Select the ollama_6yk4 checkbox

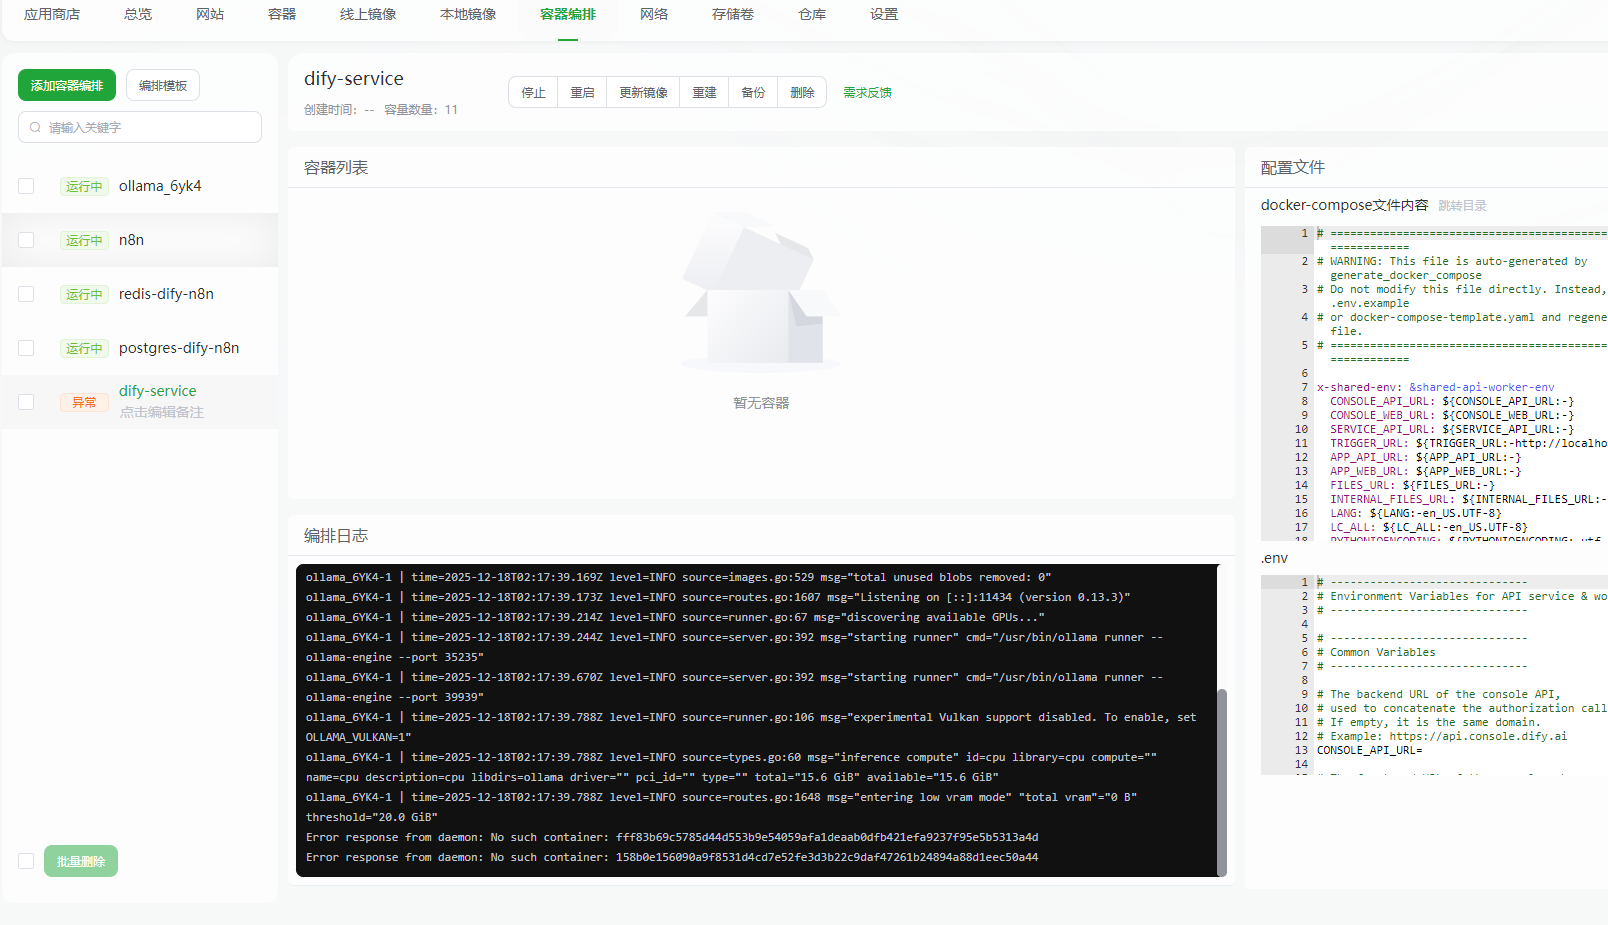[x=26, y=186]
